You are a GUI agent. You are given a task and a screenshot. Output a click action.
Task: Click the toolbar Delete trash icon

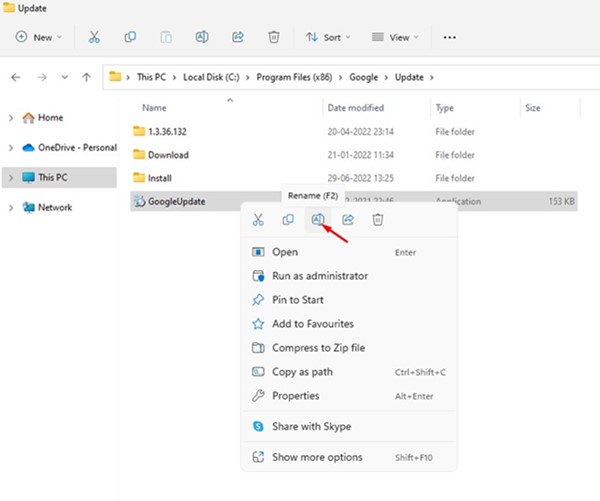point(273,37)
